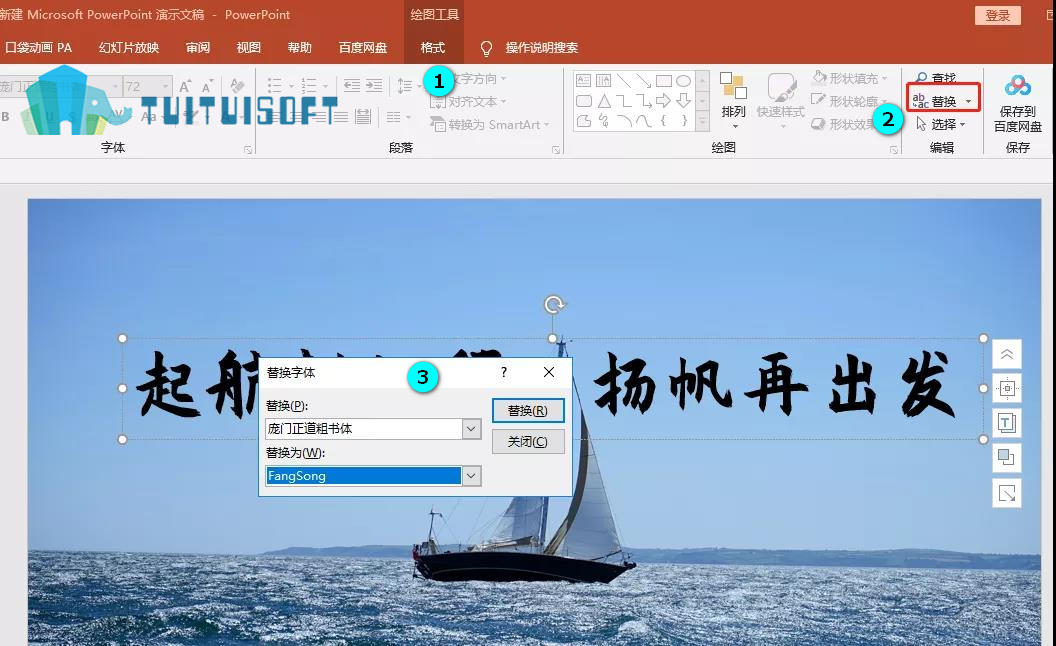The image size is (1056, 646).
Task: Click the rotation handle above the text box
Action: pos(554,305)
